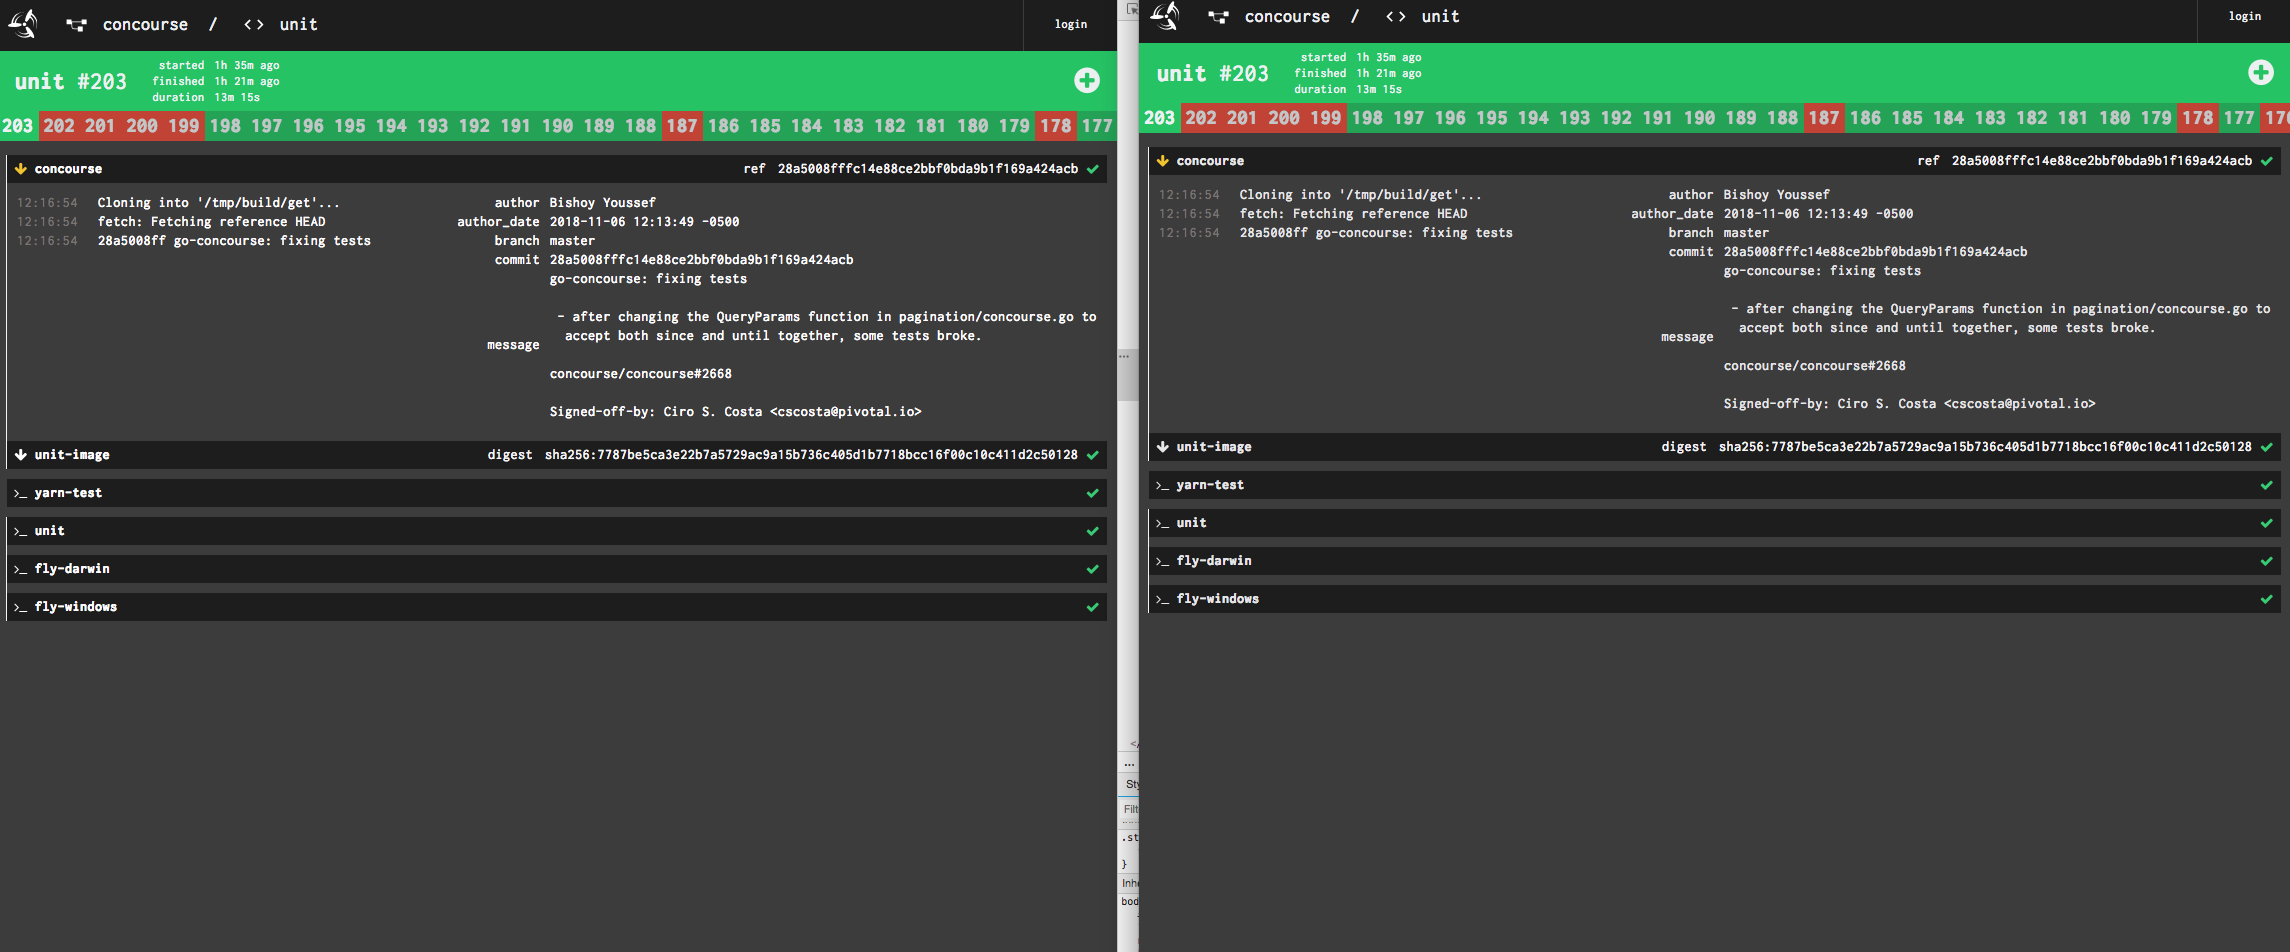The image size is (2290, 952).
Task: Trigger a new build with the plus icon
Action: click(x=1087, y=80)
